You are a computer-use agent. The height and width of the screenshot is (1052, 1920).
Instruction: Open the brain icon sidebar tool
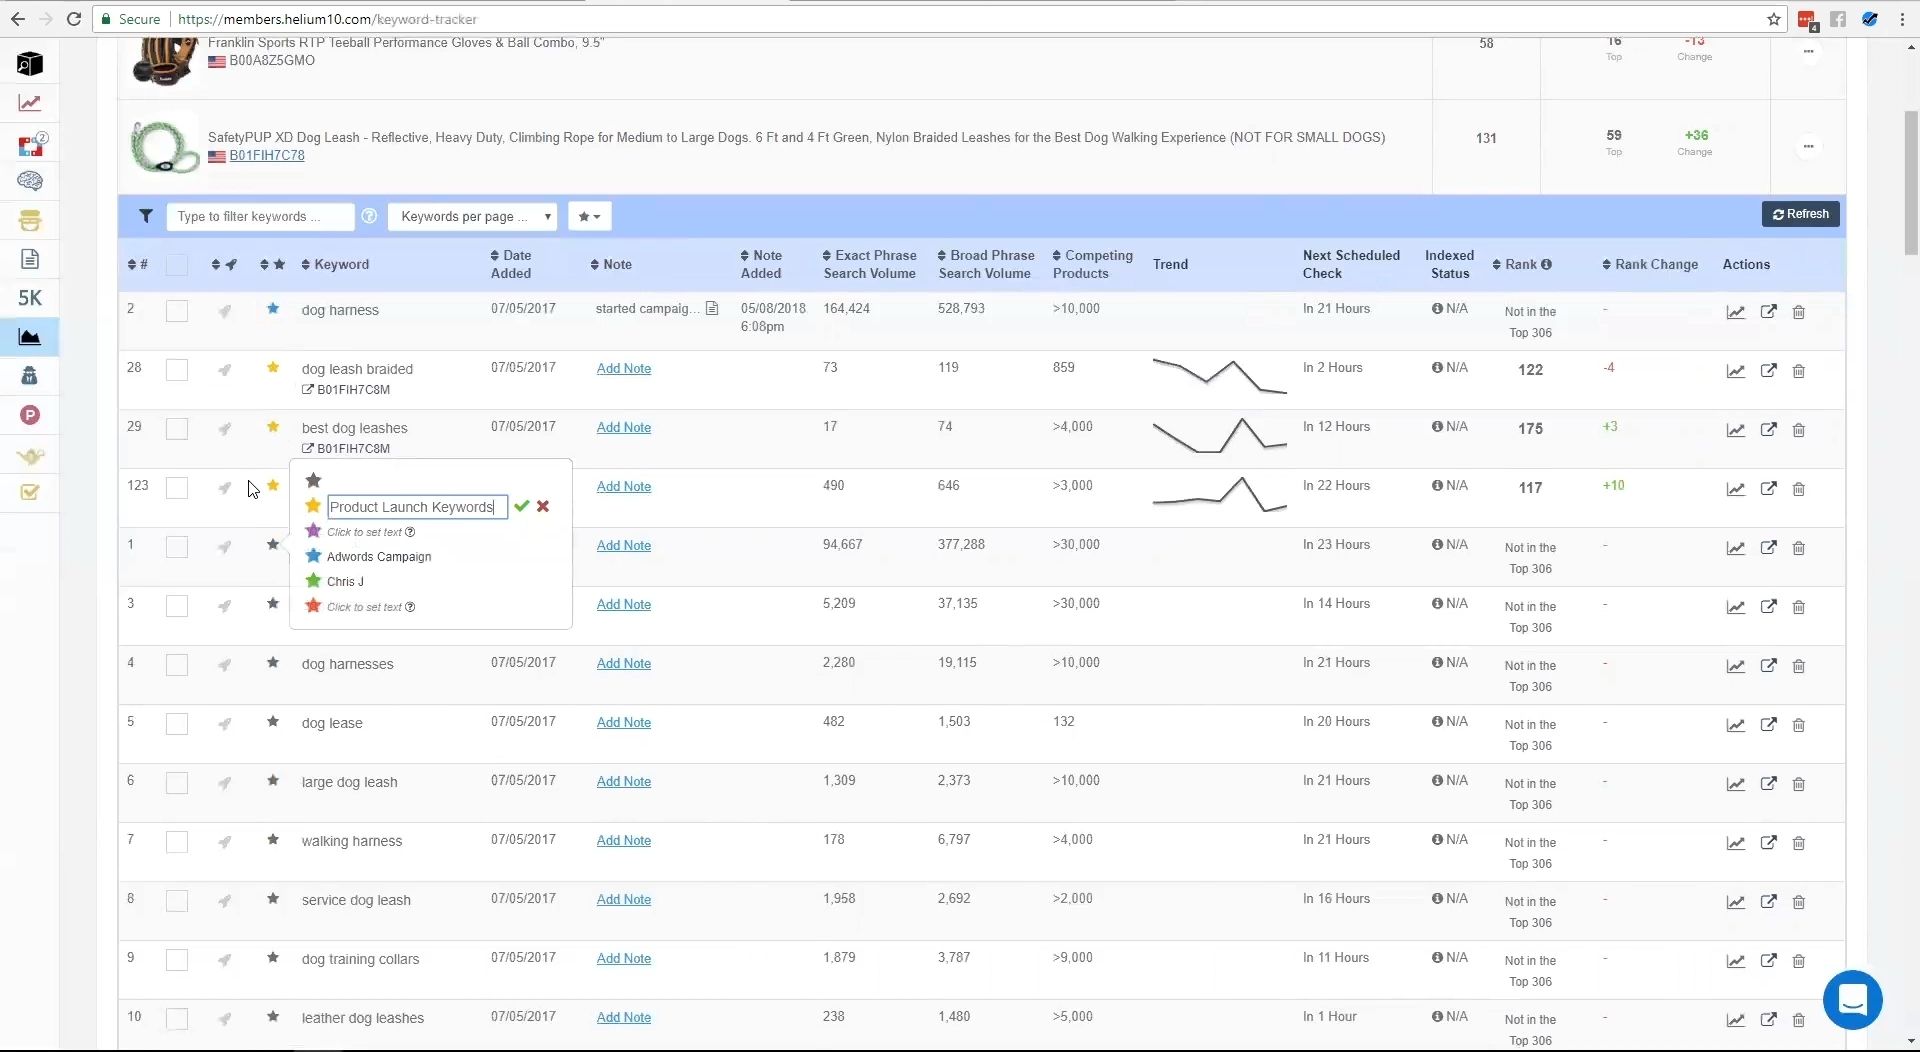pyautogui.click(x=30, y=181)
